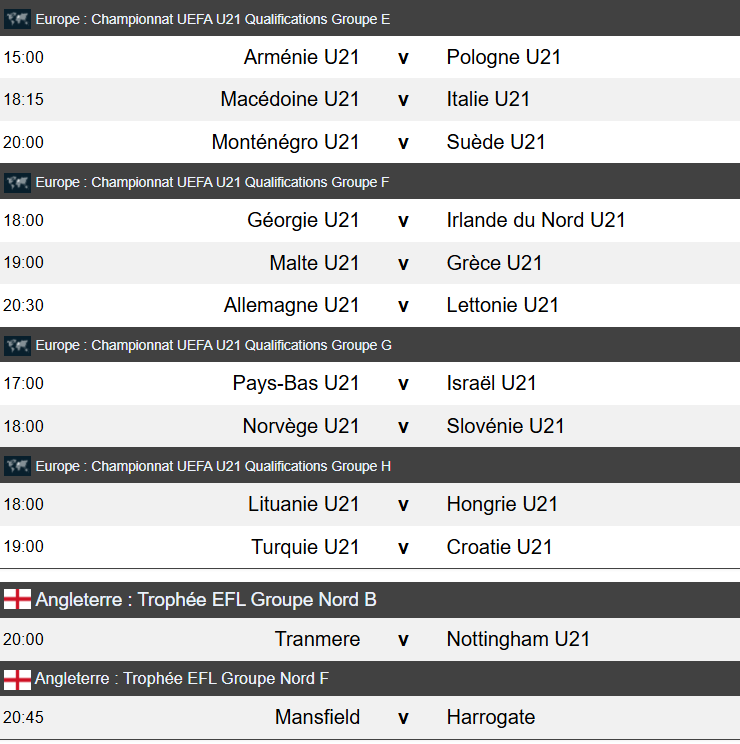This screenshot has width=740, height=744.
Task: Open the Championnat UEFA U21 Groupe G header
Action: [370, 345]
